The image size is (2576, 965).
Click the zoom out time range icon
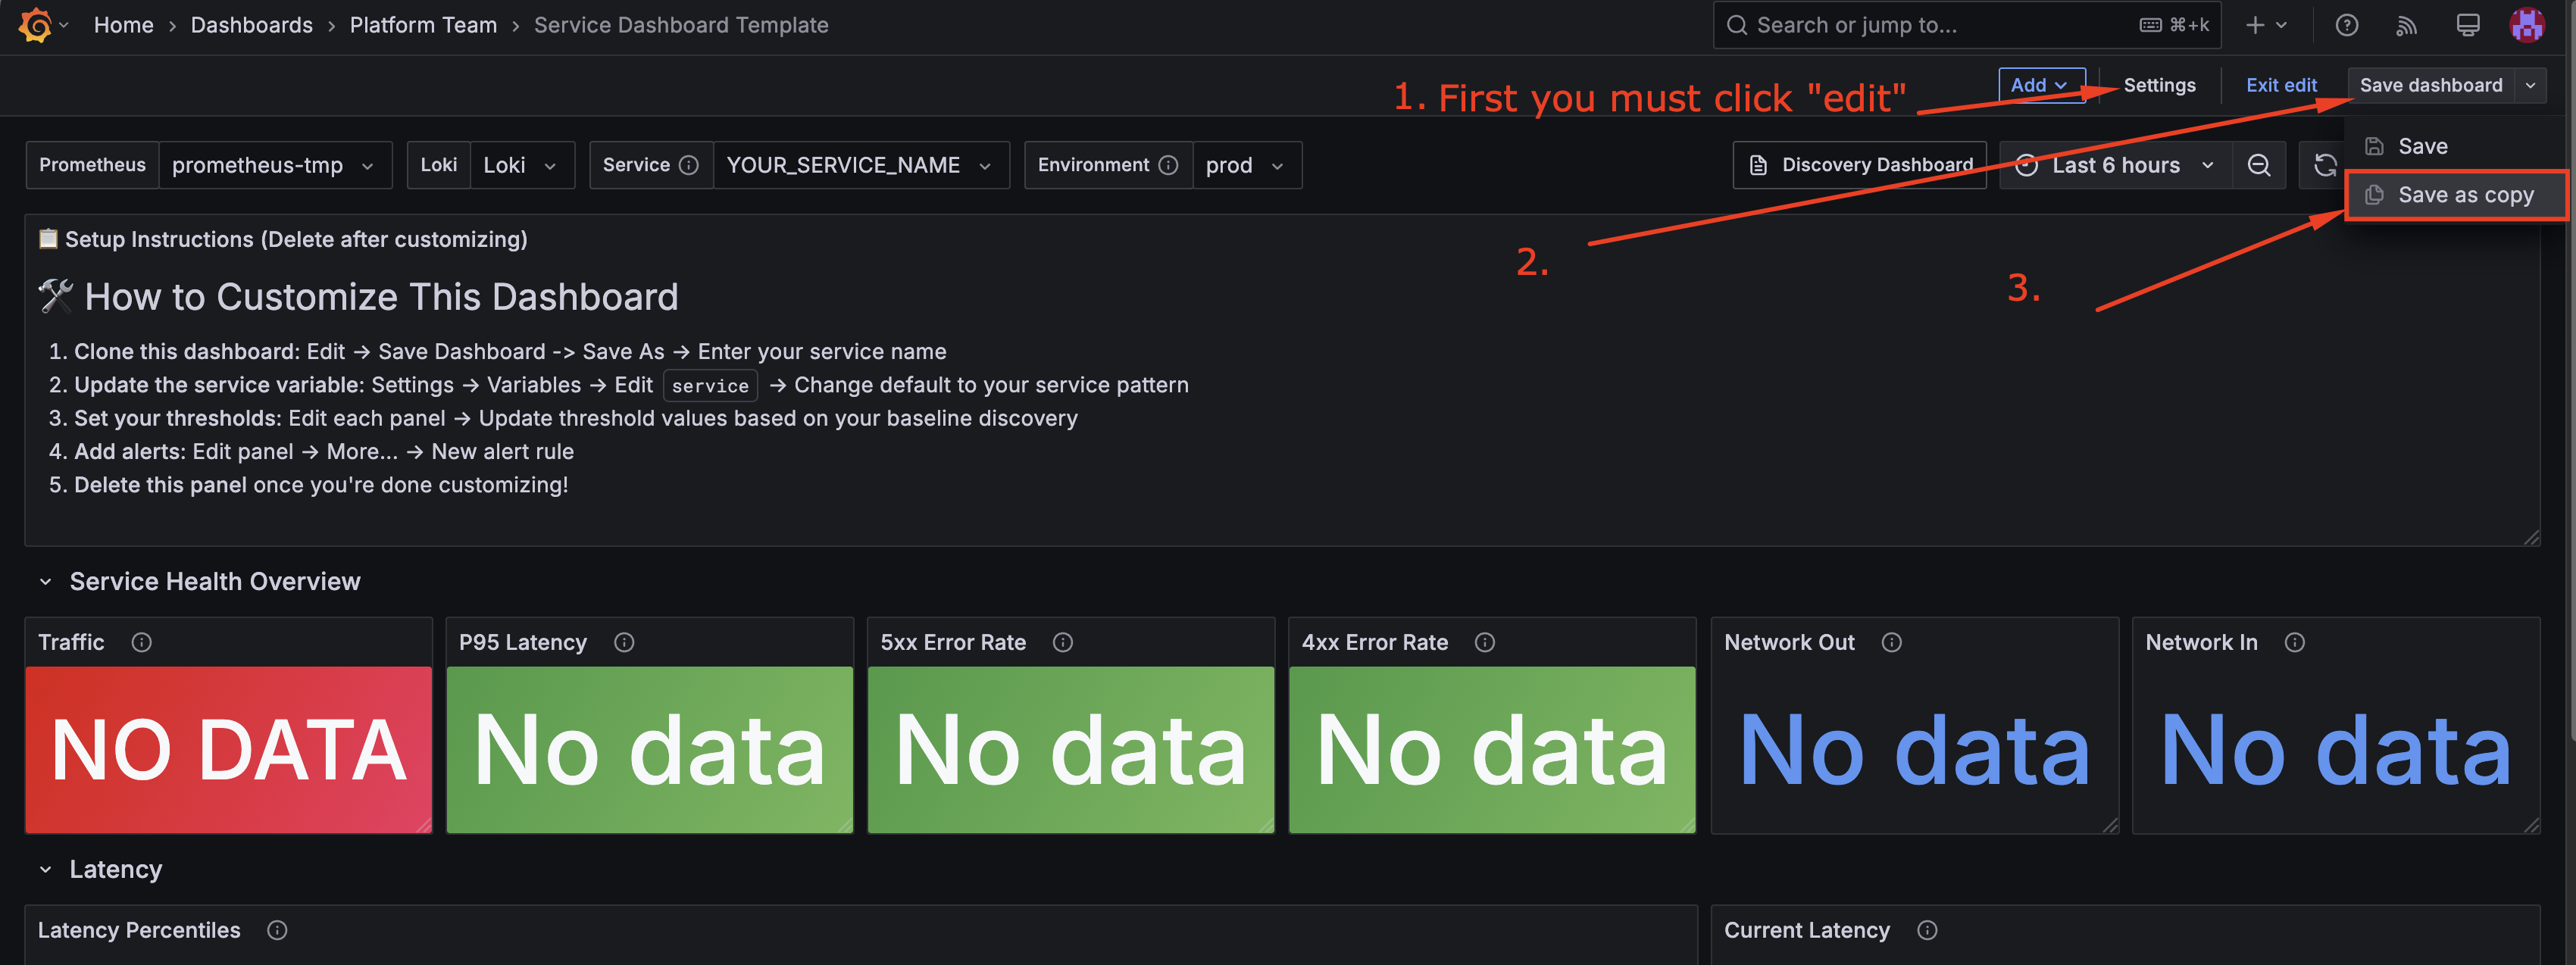click(x=2258, y=165)
